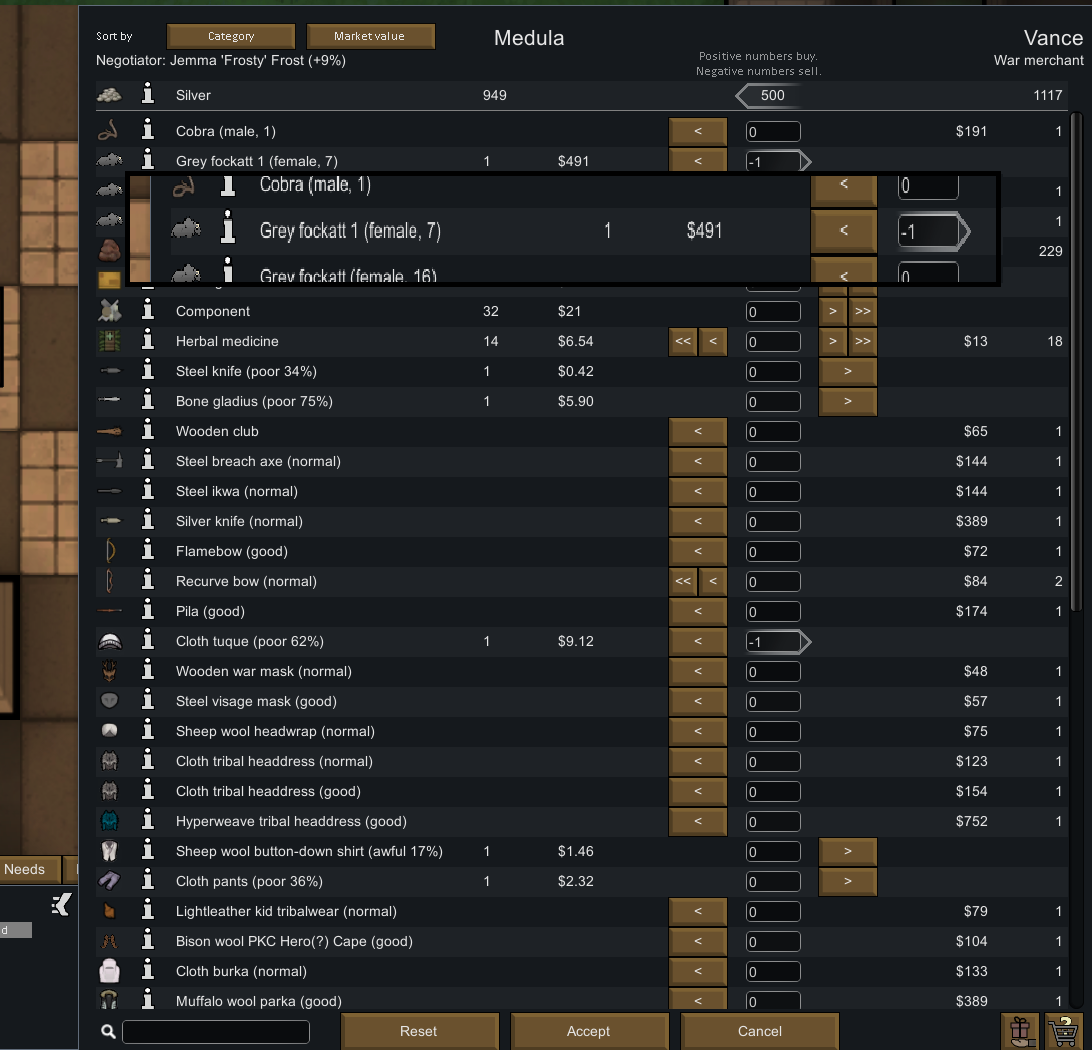Open info for Pila (good)
The height and width of the screenshot is (1050, 1092).
(x=148, y=610)
